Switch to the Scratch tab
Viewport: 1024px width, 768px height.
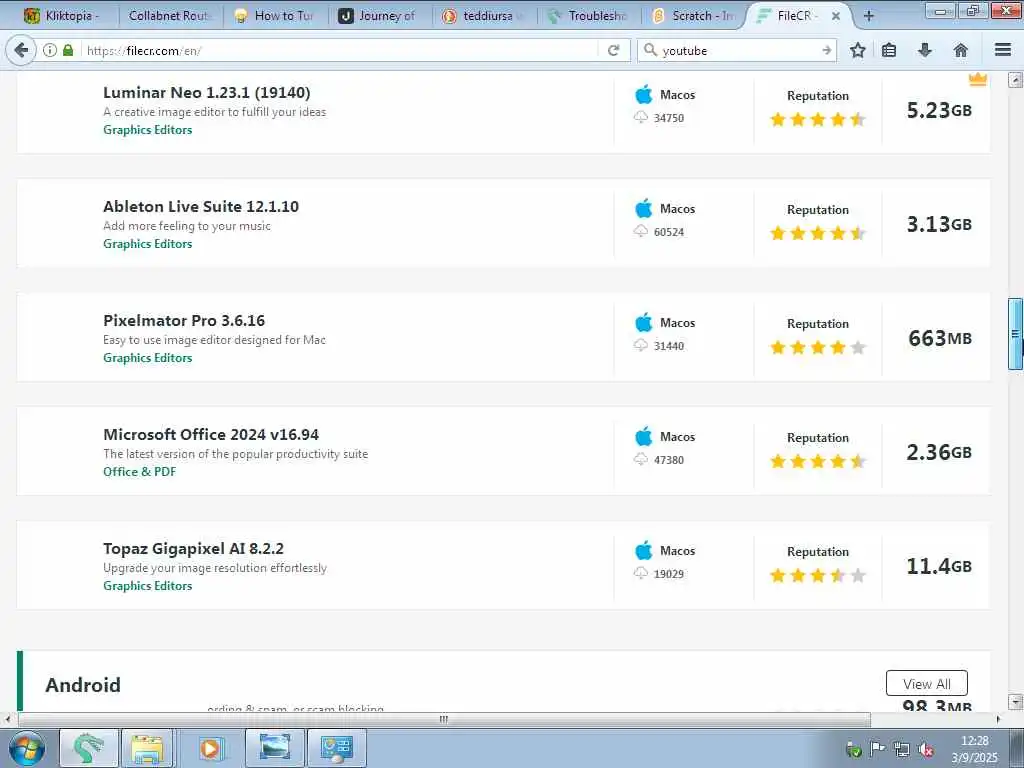click(693, 16)
